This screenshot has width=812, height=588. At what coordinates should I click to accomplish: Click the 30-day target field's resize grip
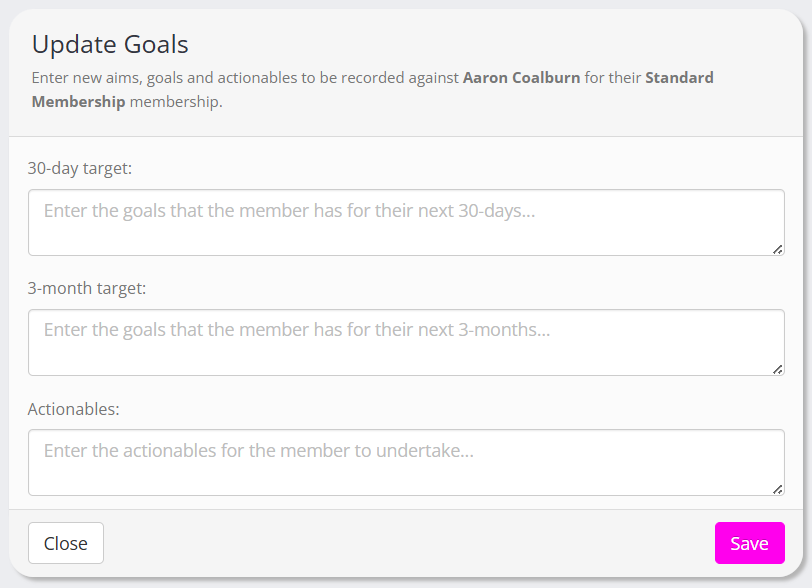click(778, 249)
